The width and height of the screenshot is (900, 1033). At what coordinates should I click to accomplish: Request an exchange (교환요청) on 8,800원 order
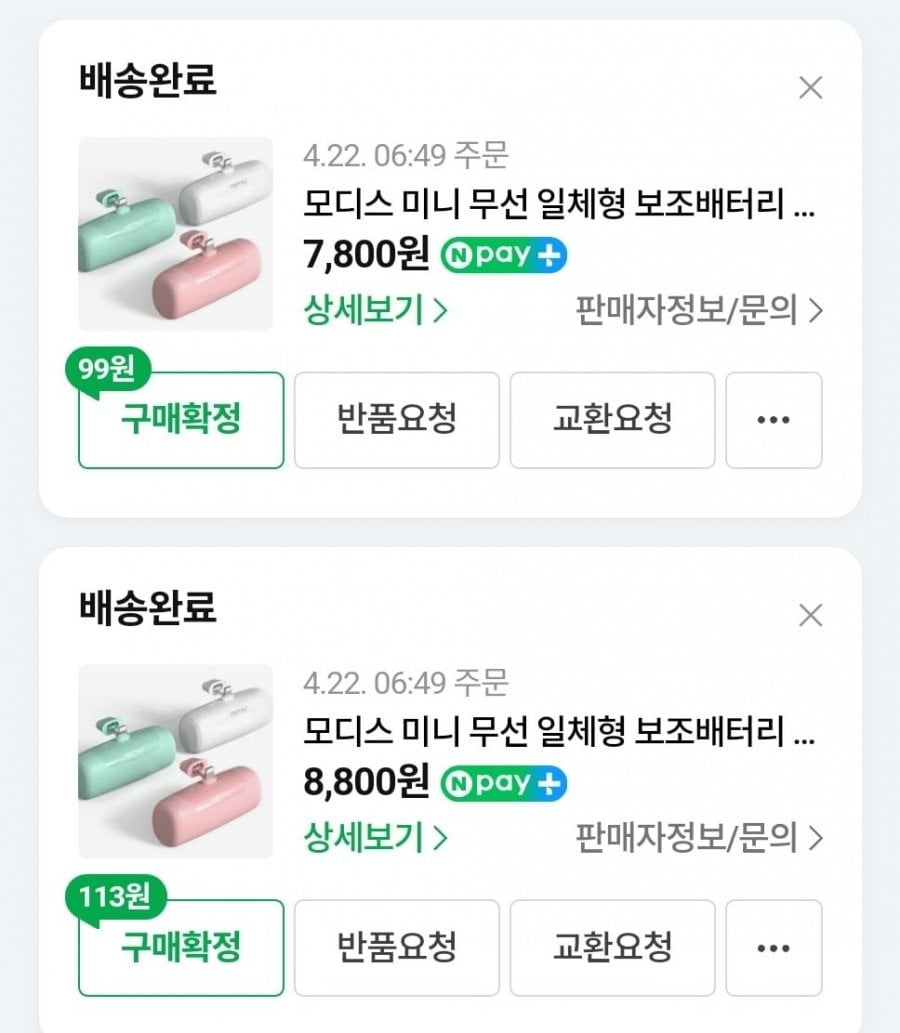(x=612, y=947)
